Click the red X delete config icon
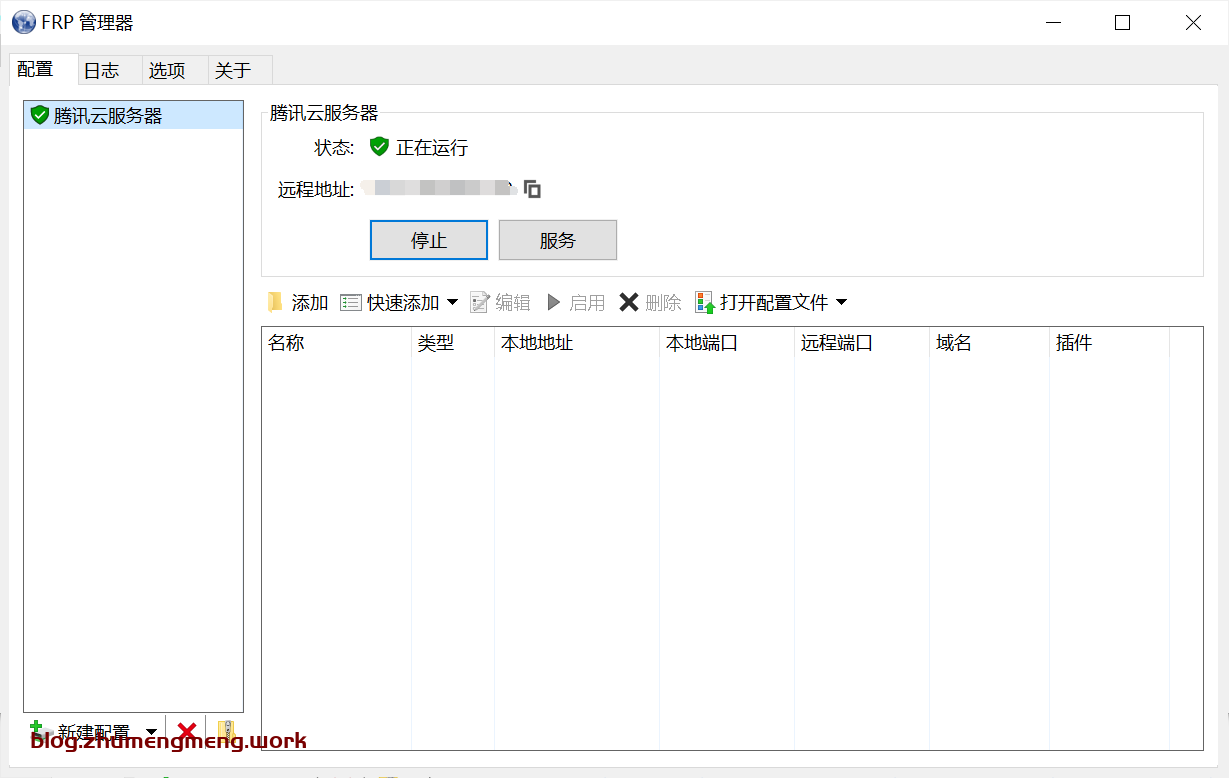Screen dimensions: 1229x778 click(187, 731)
